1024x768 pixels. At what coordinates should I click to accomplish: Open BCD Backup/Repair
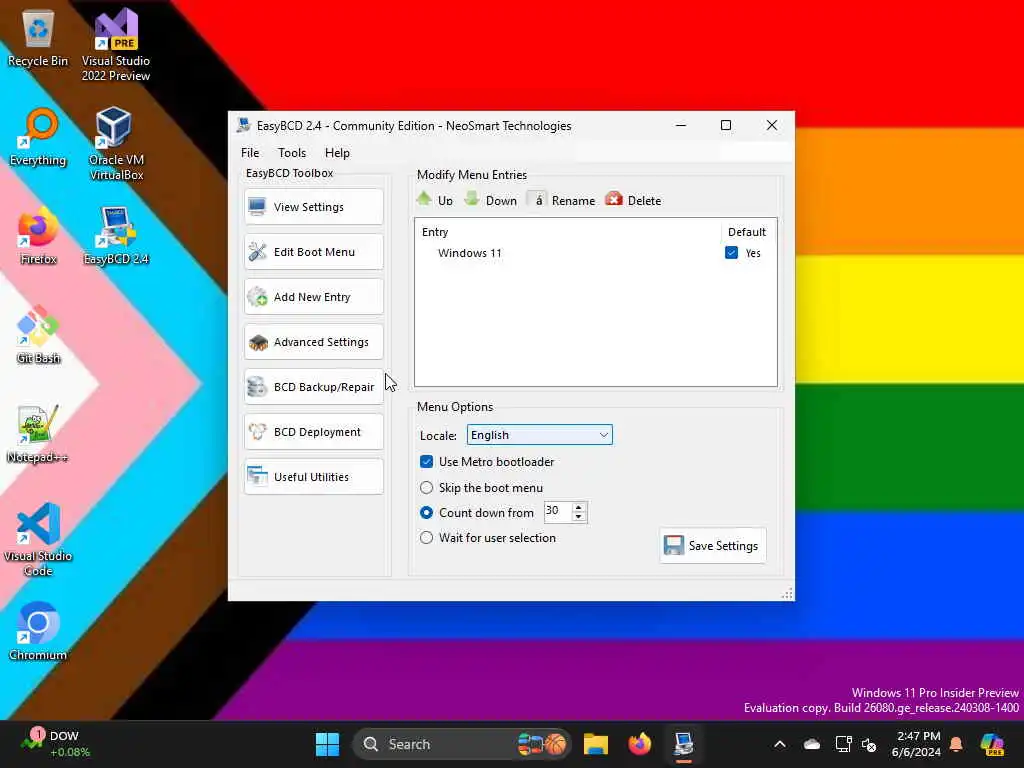point(313,387)
